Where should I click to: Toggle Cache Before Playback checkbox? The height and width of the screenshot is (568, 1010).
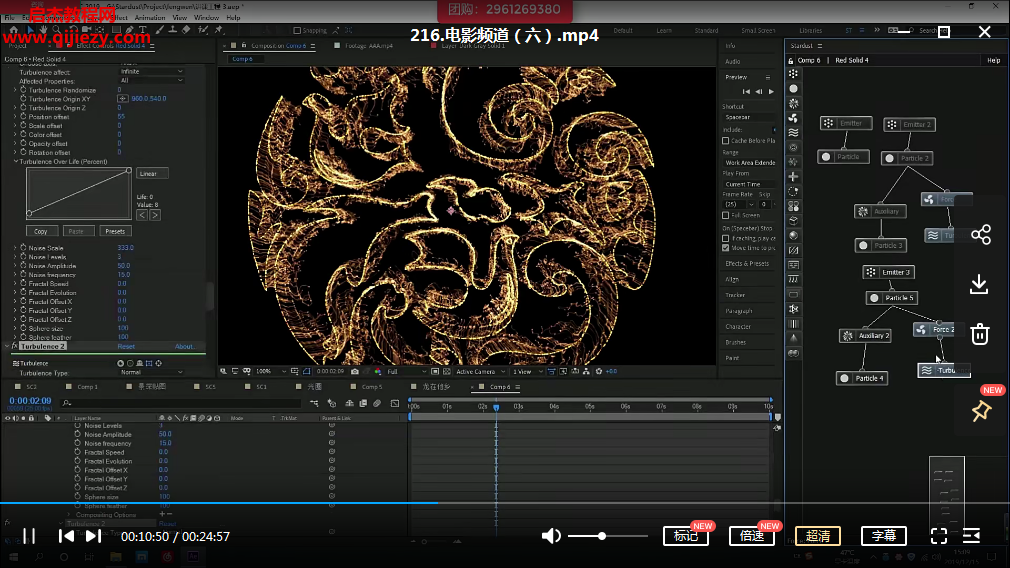click(725, 140)
